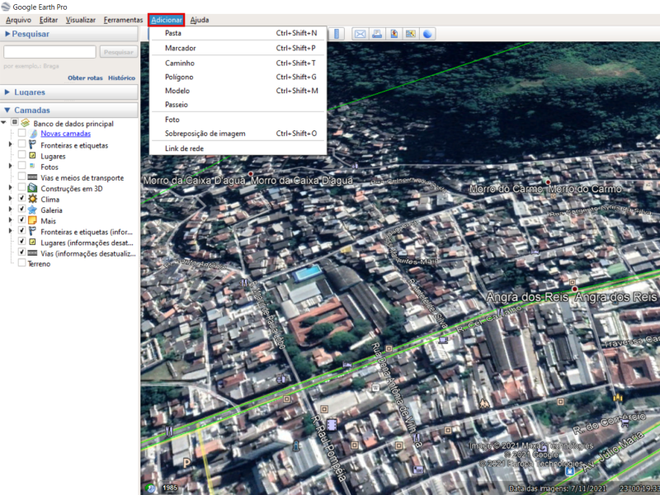Click the Fotos layer icon
The width and height of the screenshot is (660, 495).
coord(32,166)
